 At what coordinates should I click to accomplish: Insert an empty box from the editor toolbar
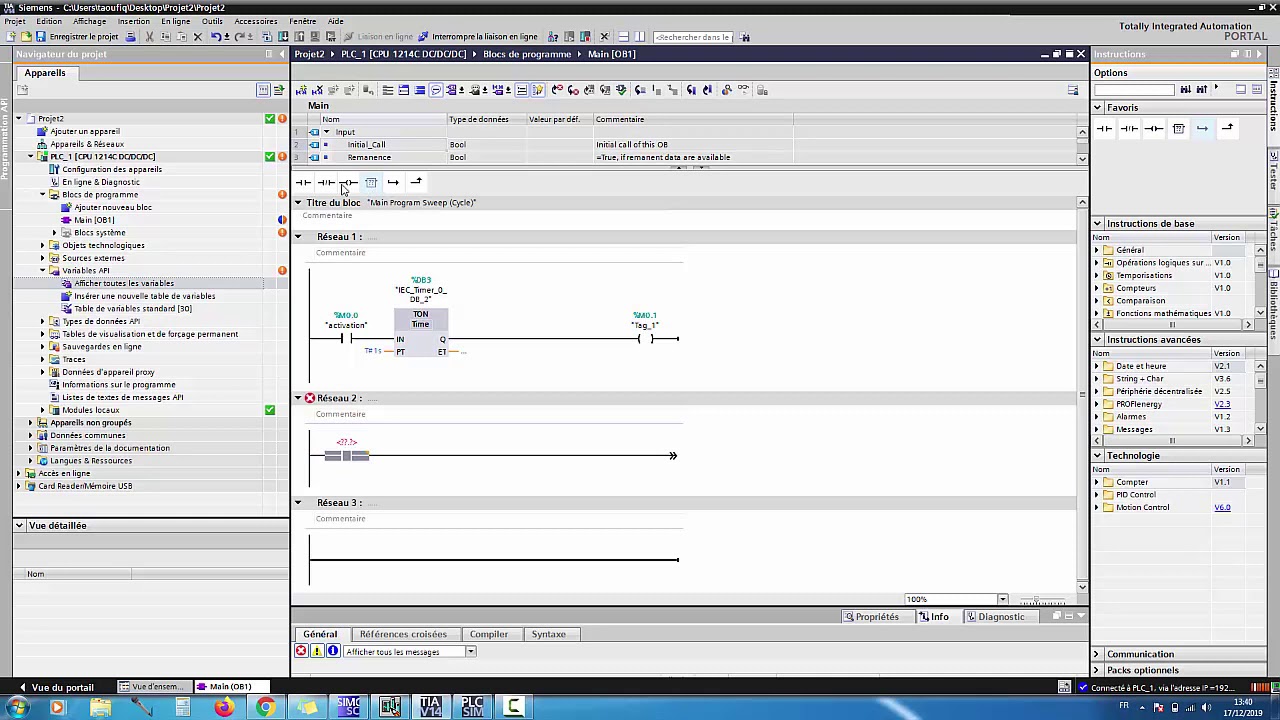(x=371, y=182)
